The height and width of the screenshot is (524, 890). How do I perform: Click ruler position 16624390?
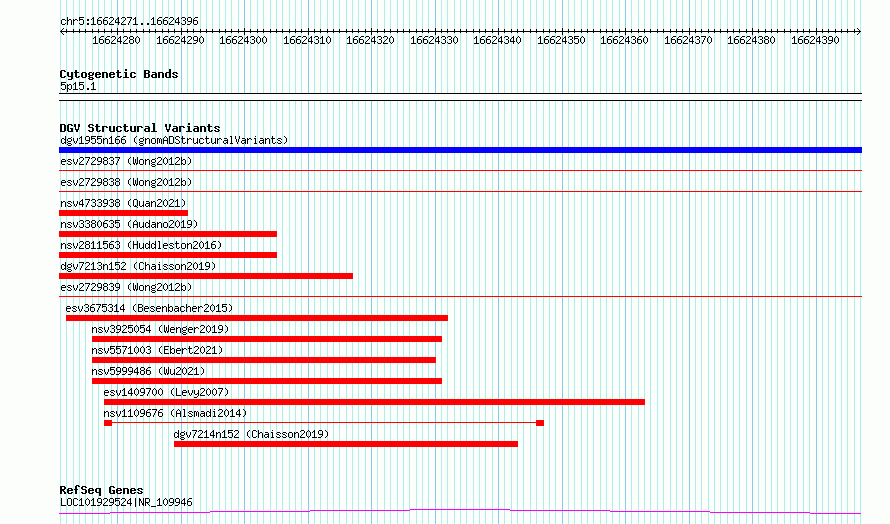tap(816, 40)
